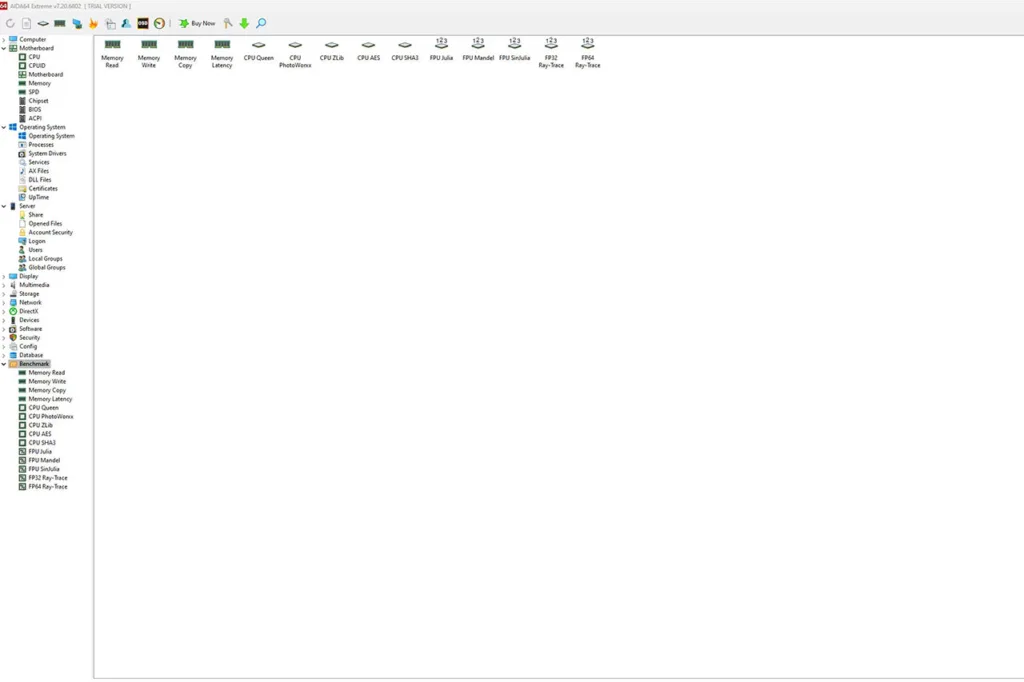Collapse the Benchmark tree node arrow
The height and width of the screenshot is (682, 1024).
click(x=4, y=364)
